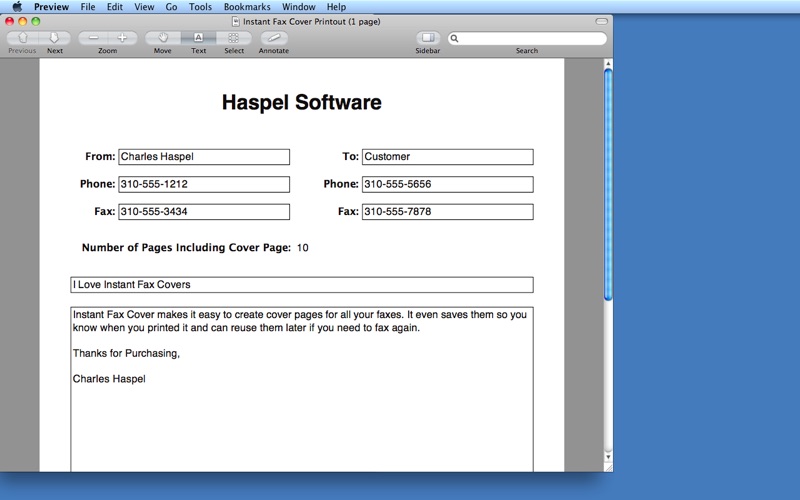
Task: Click the magnifier icon in Search field
Action: [454, 38]
